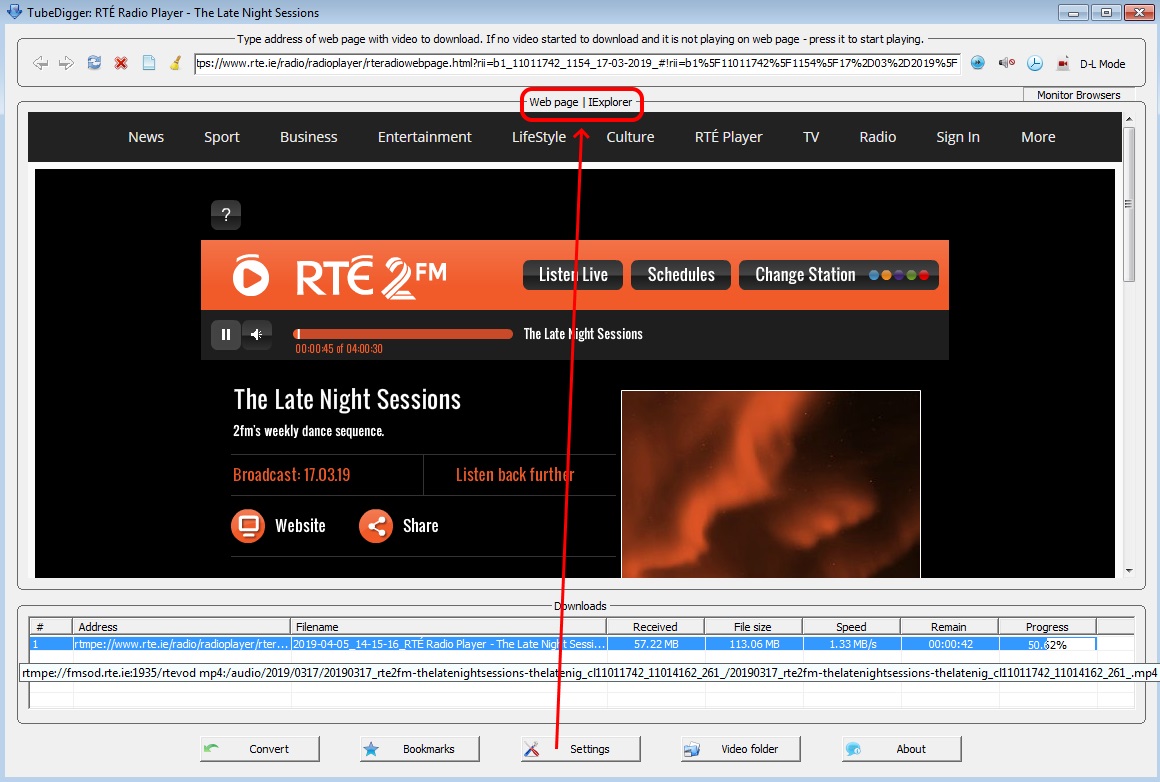Screen dimensions: 1160x782
Task: Click the 50.62% progress bar
Action: (x=1048, y=644)
